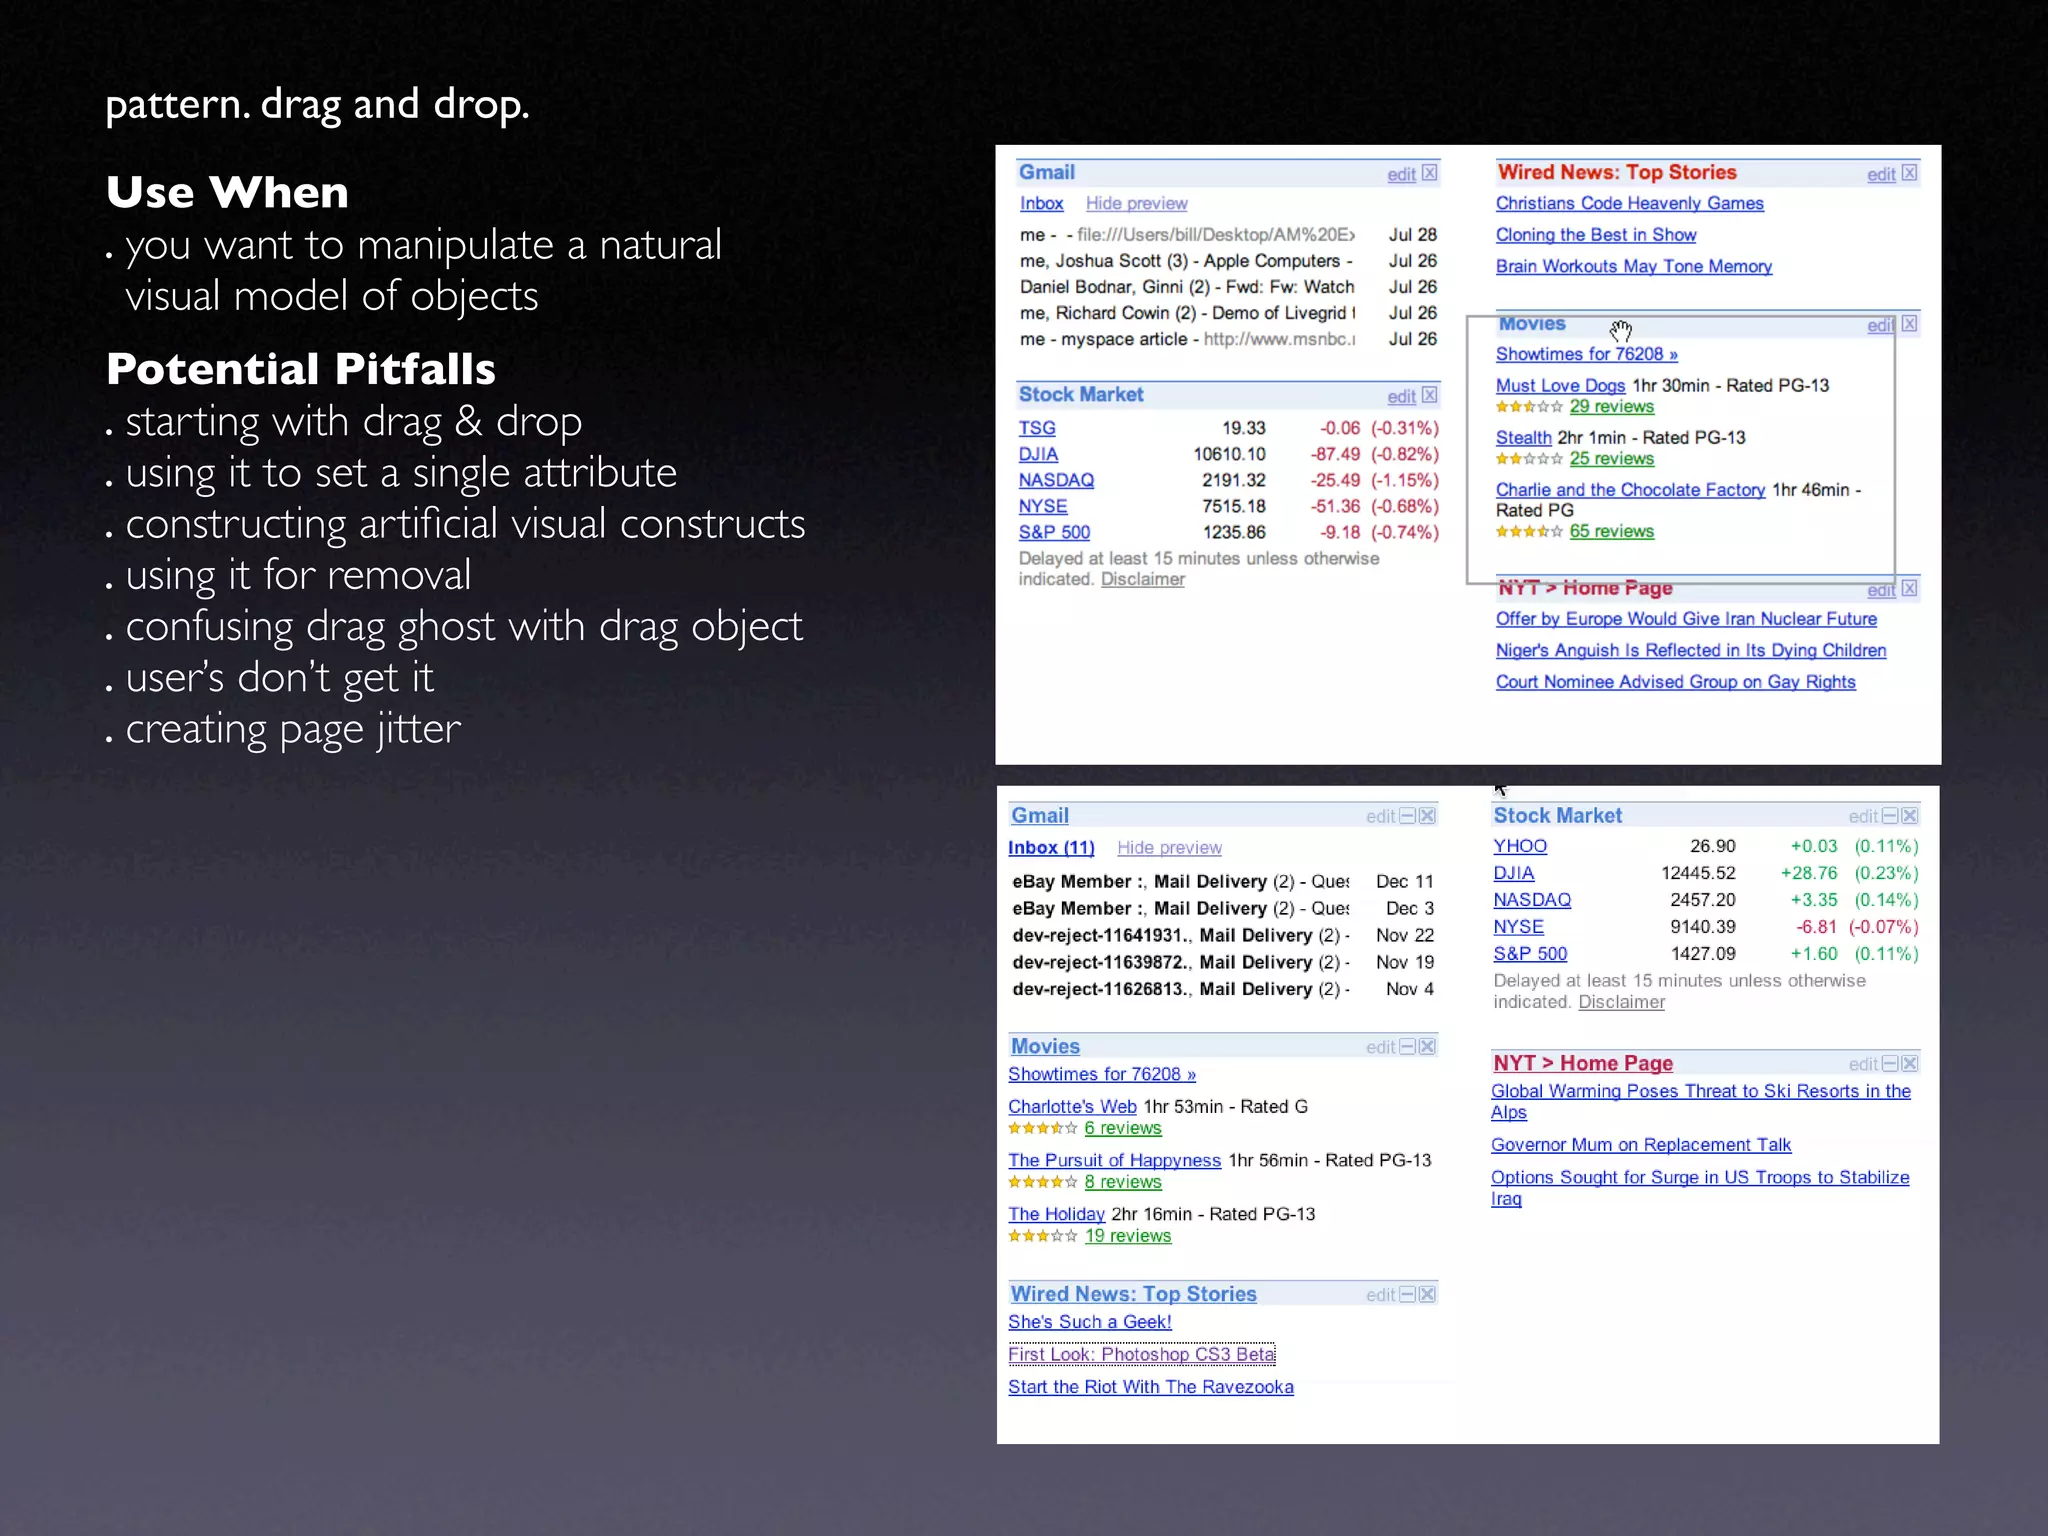Click Hide preview in the upper Gmail module
The width and height of the screenshot is (2048, 1536).
pos(1136,203)
